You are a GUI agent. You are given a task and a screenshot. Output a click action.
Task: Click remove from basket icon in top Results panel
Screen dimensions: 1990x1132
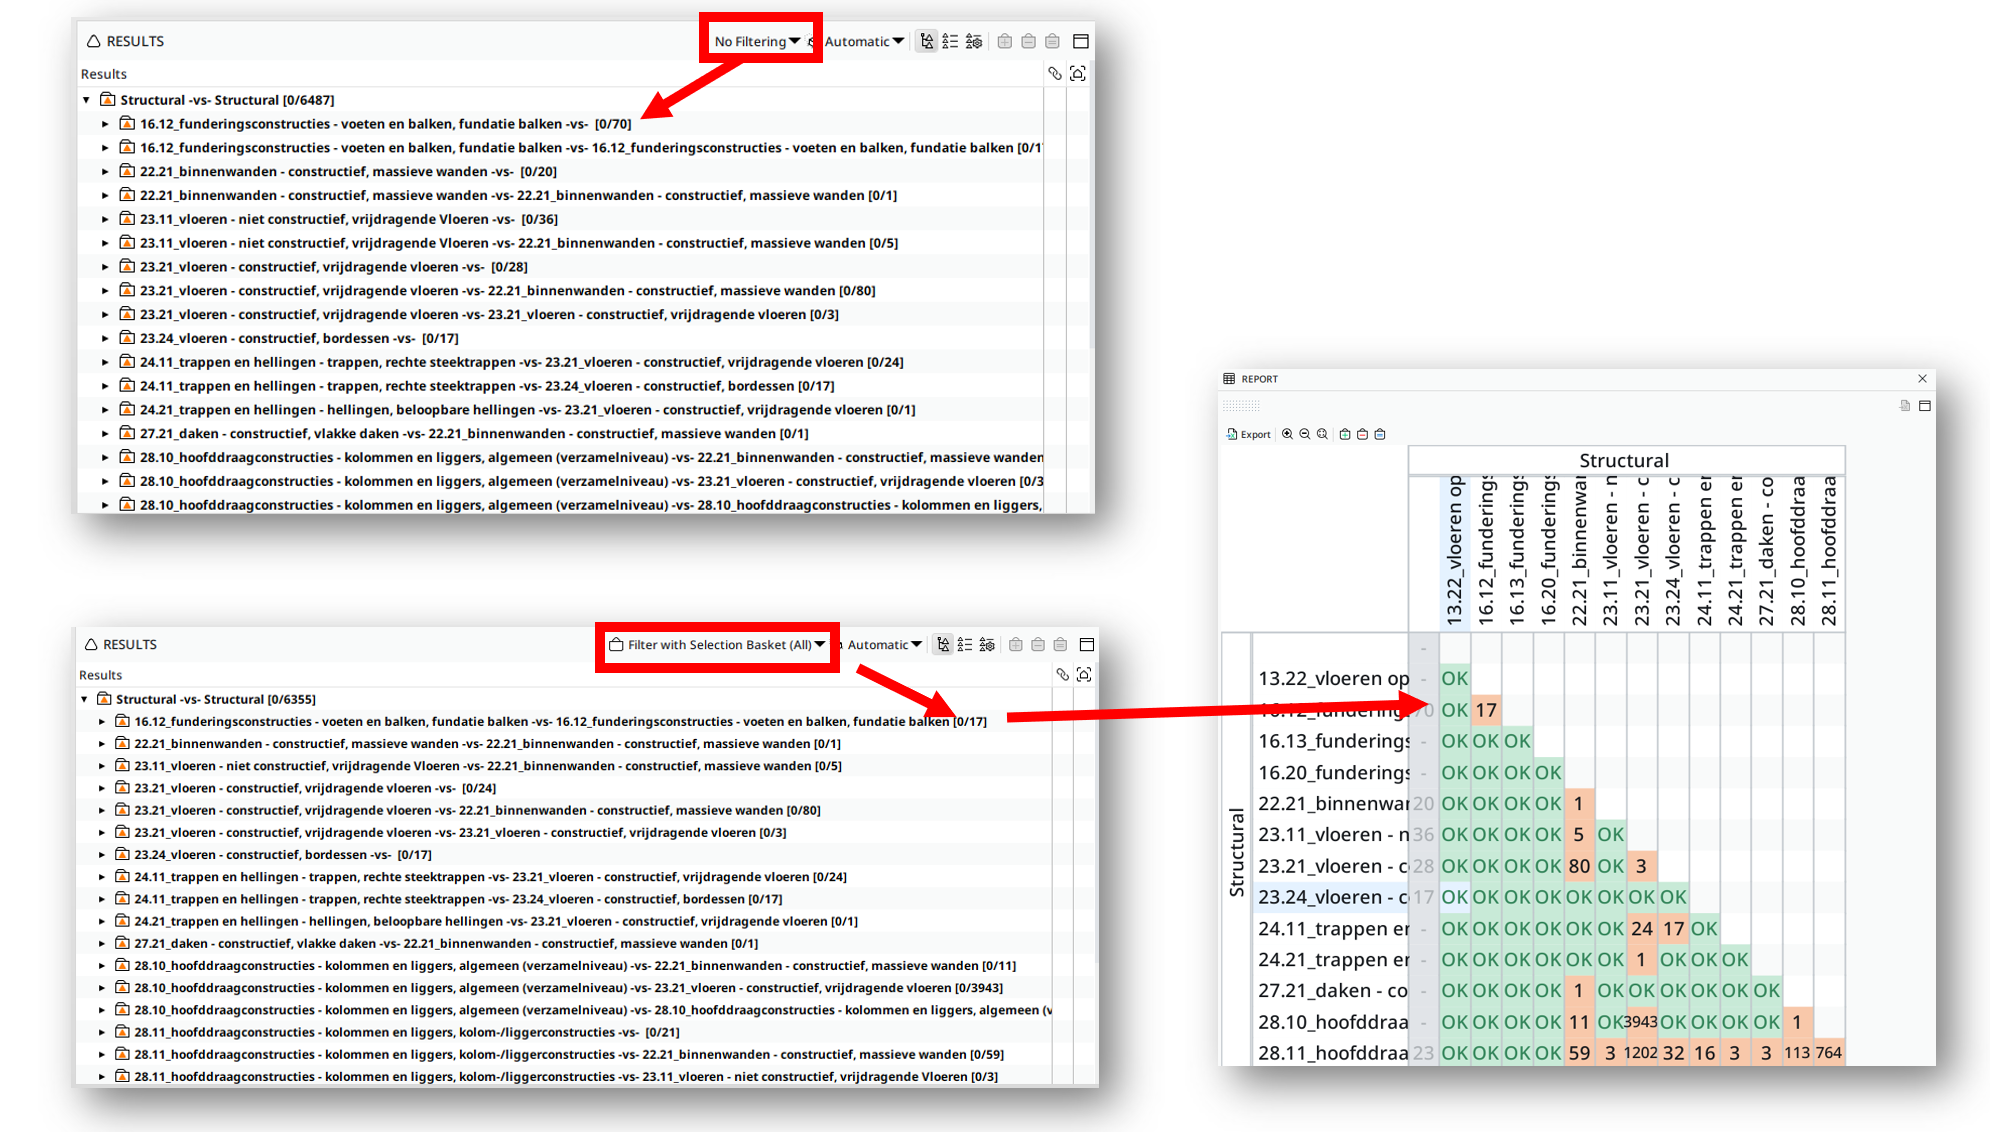pos(1029,41)
